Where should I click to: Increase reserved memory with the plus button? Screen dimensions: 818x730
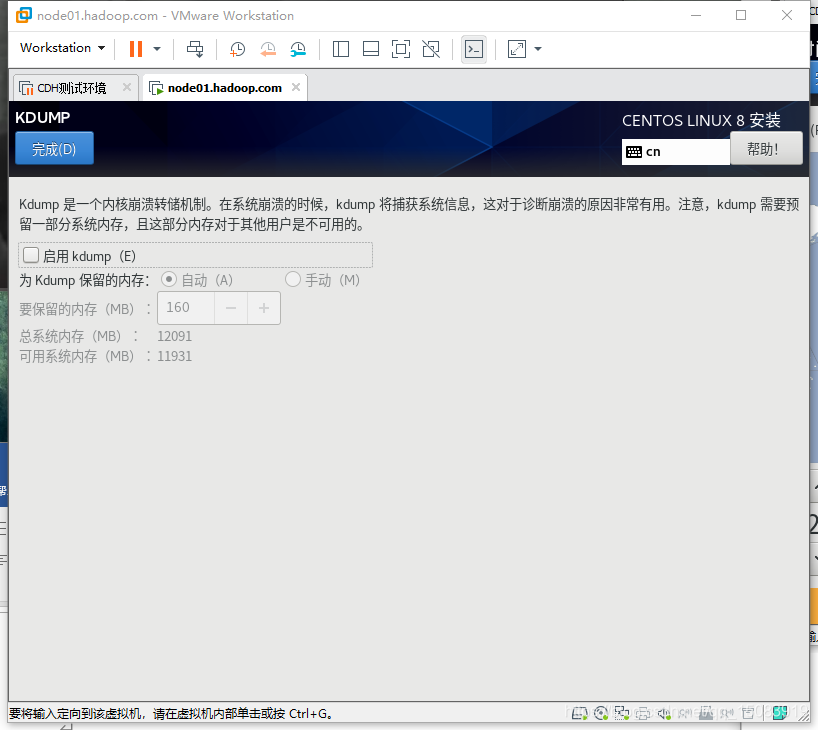pos(264,308)
